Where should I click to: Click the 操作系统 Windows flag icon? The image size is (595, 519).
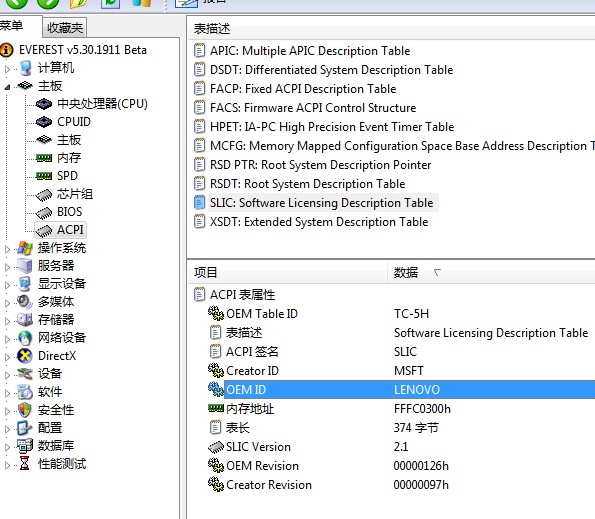(x=25, y=248)
